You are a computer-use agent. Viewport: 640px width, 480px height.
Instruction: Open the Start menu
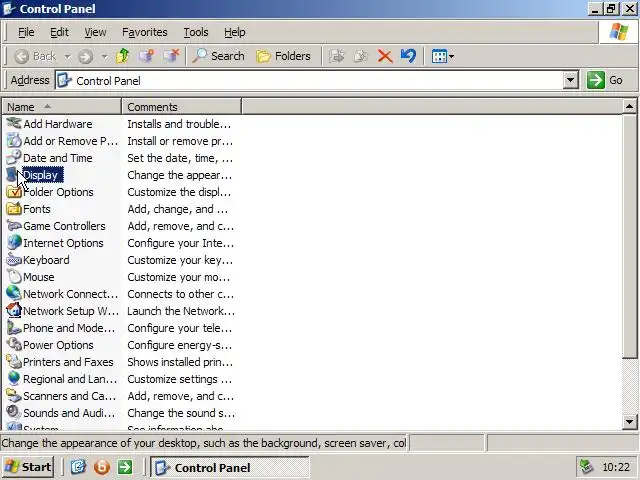point(28,467)
